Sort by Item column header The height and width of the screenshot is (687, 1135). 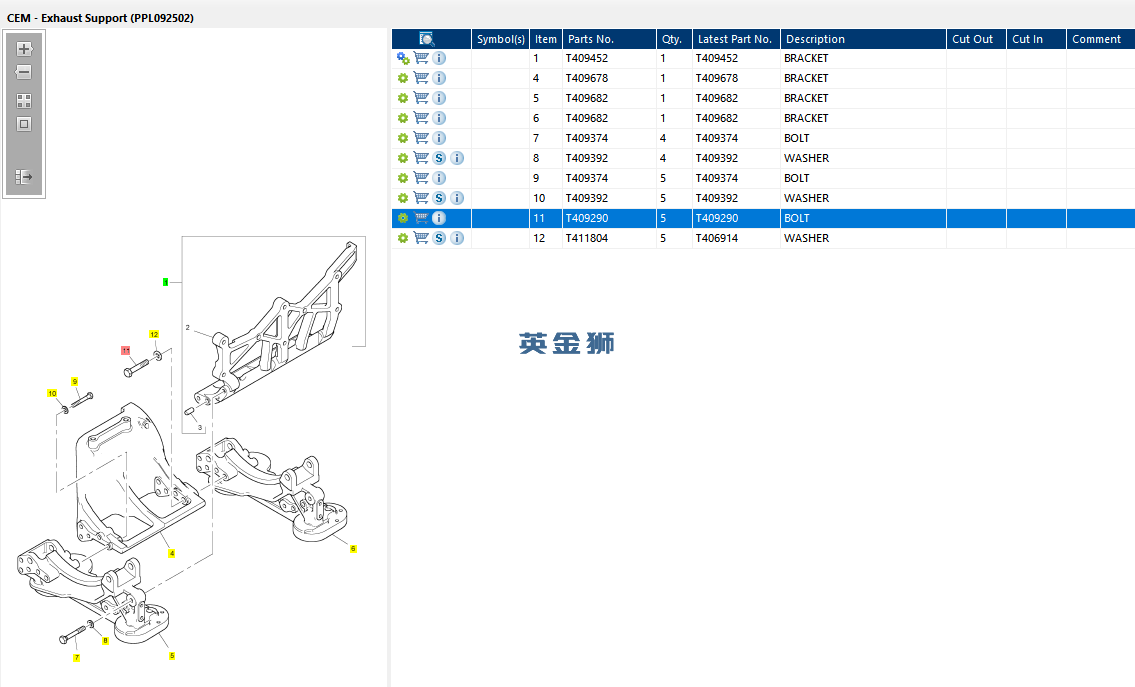546,39
